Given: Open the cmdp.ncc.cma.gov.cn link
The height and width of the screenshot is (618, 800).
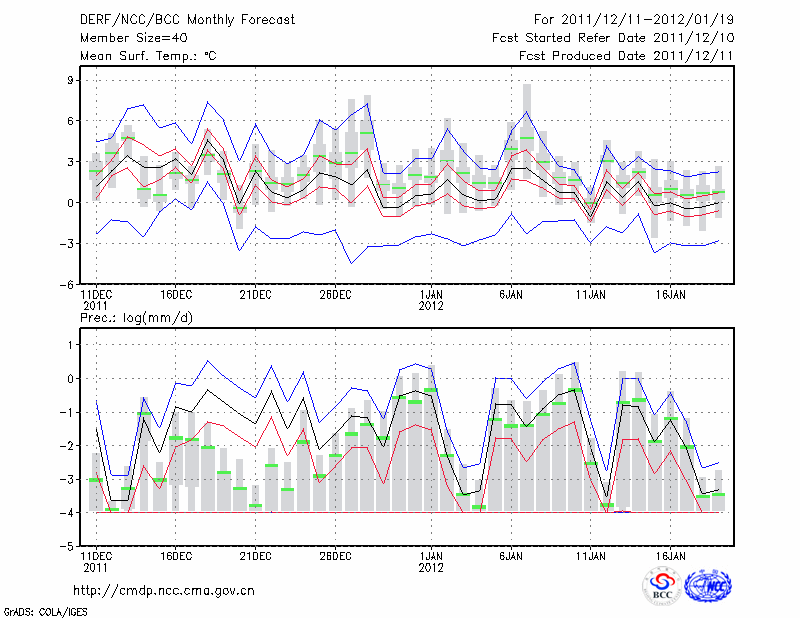Looking at the screenshot, I should [x=164, y=590].
